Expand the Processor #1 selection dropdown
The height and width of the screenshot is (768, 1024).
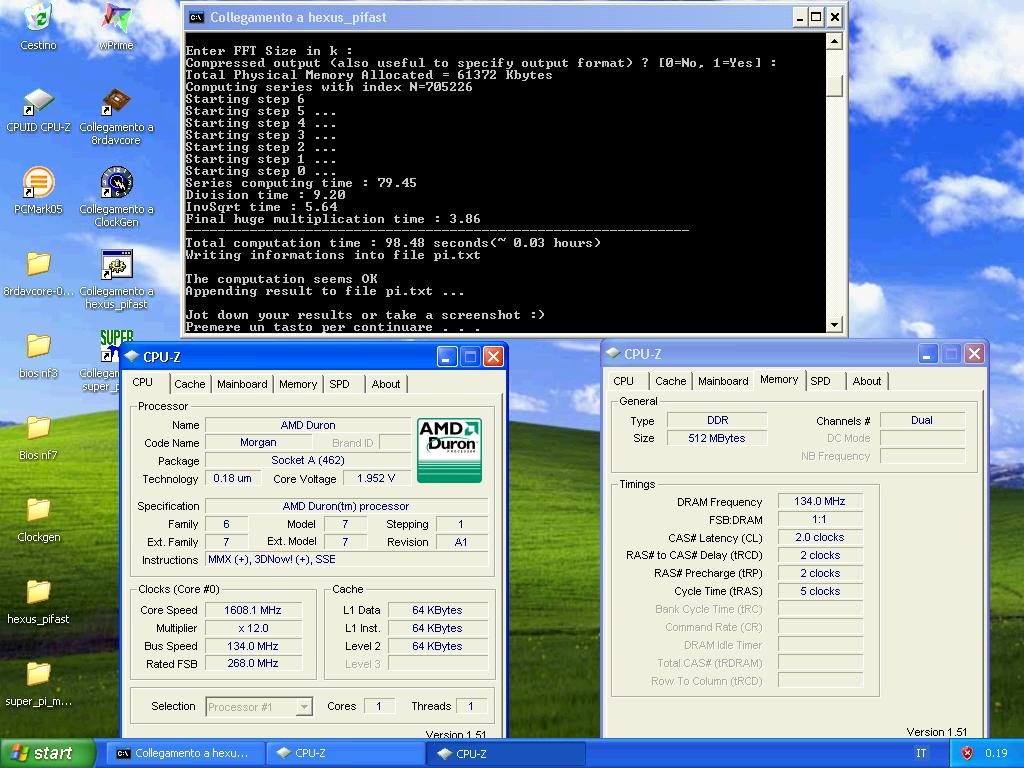pos(304,707)
